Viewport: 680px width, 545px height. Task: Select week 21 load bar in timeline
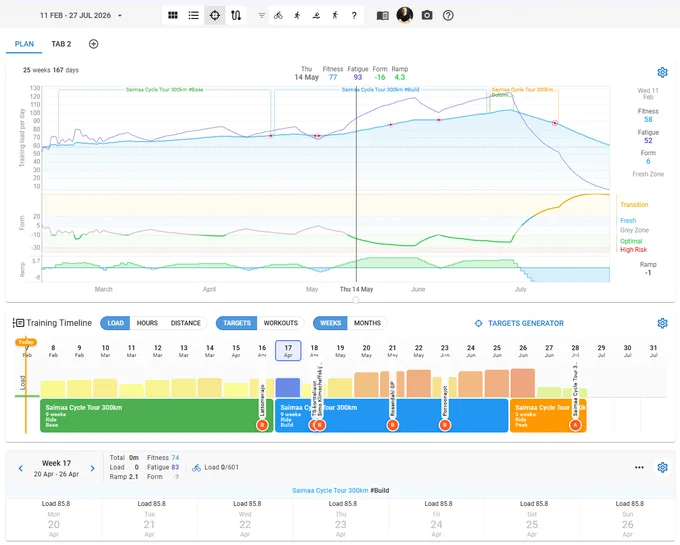coord(392,384)
